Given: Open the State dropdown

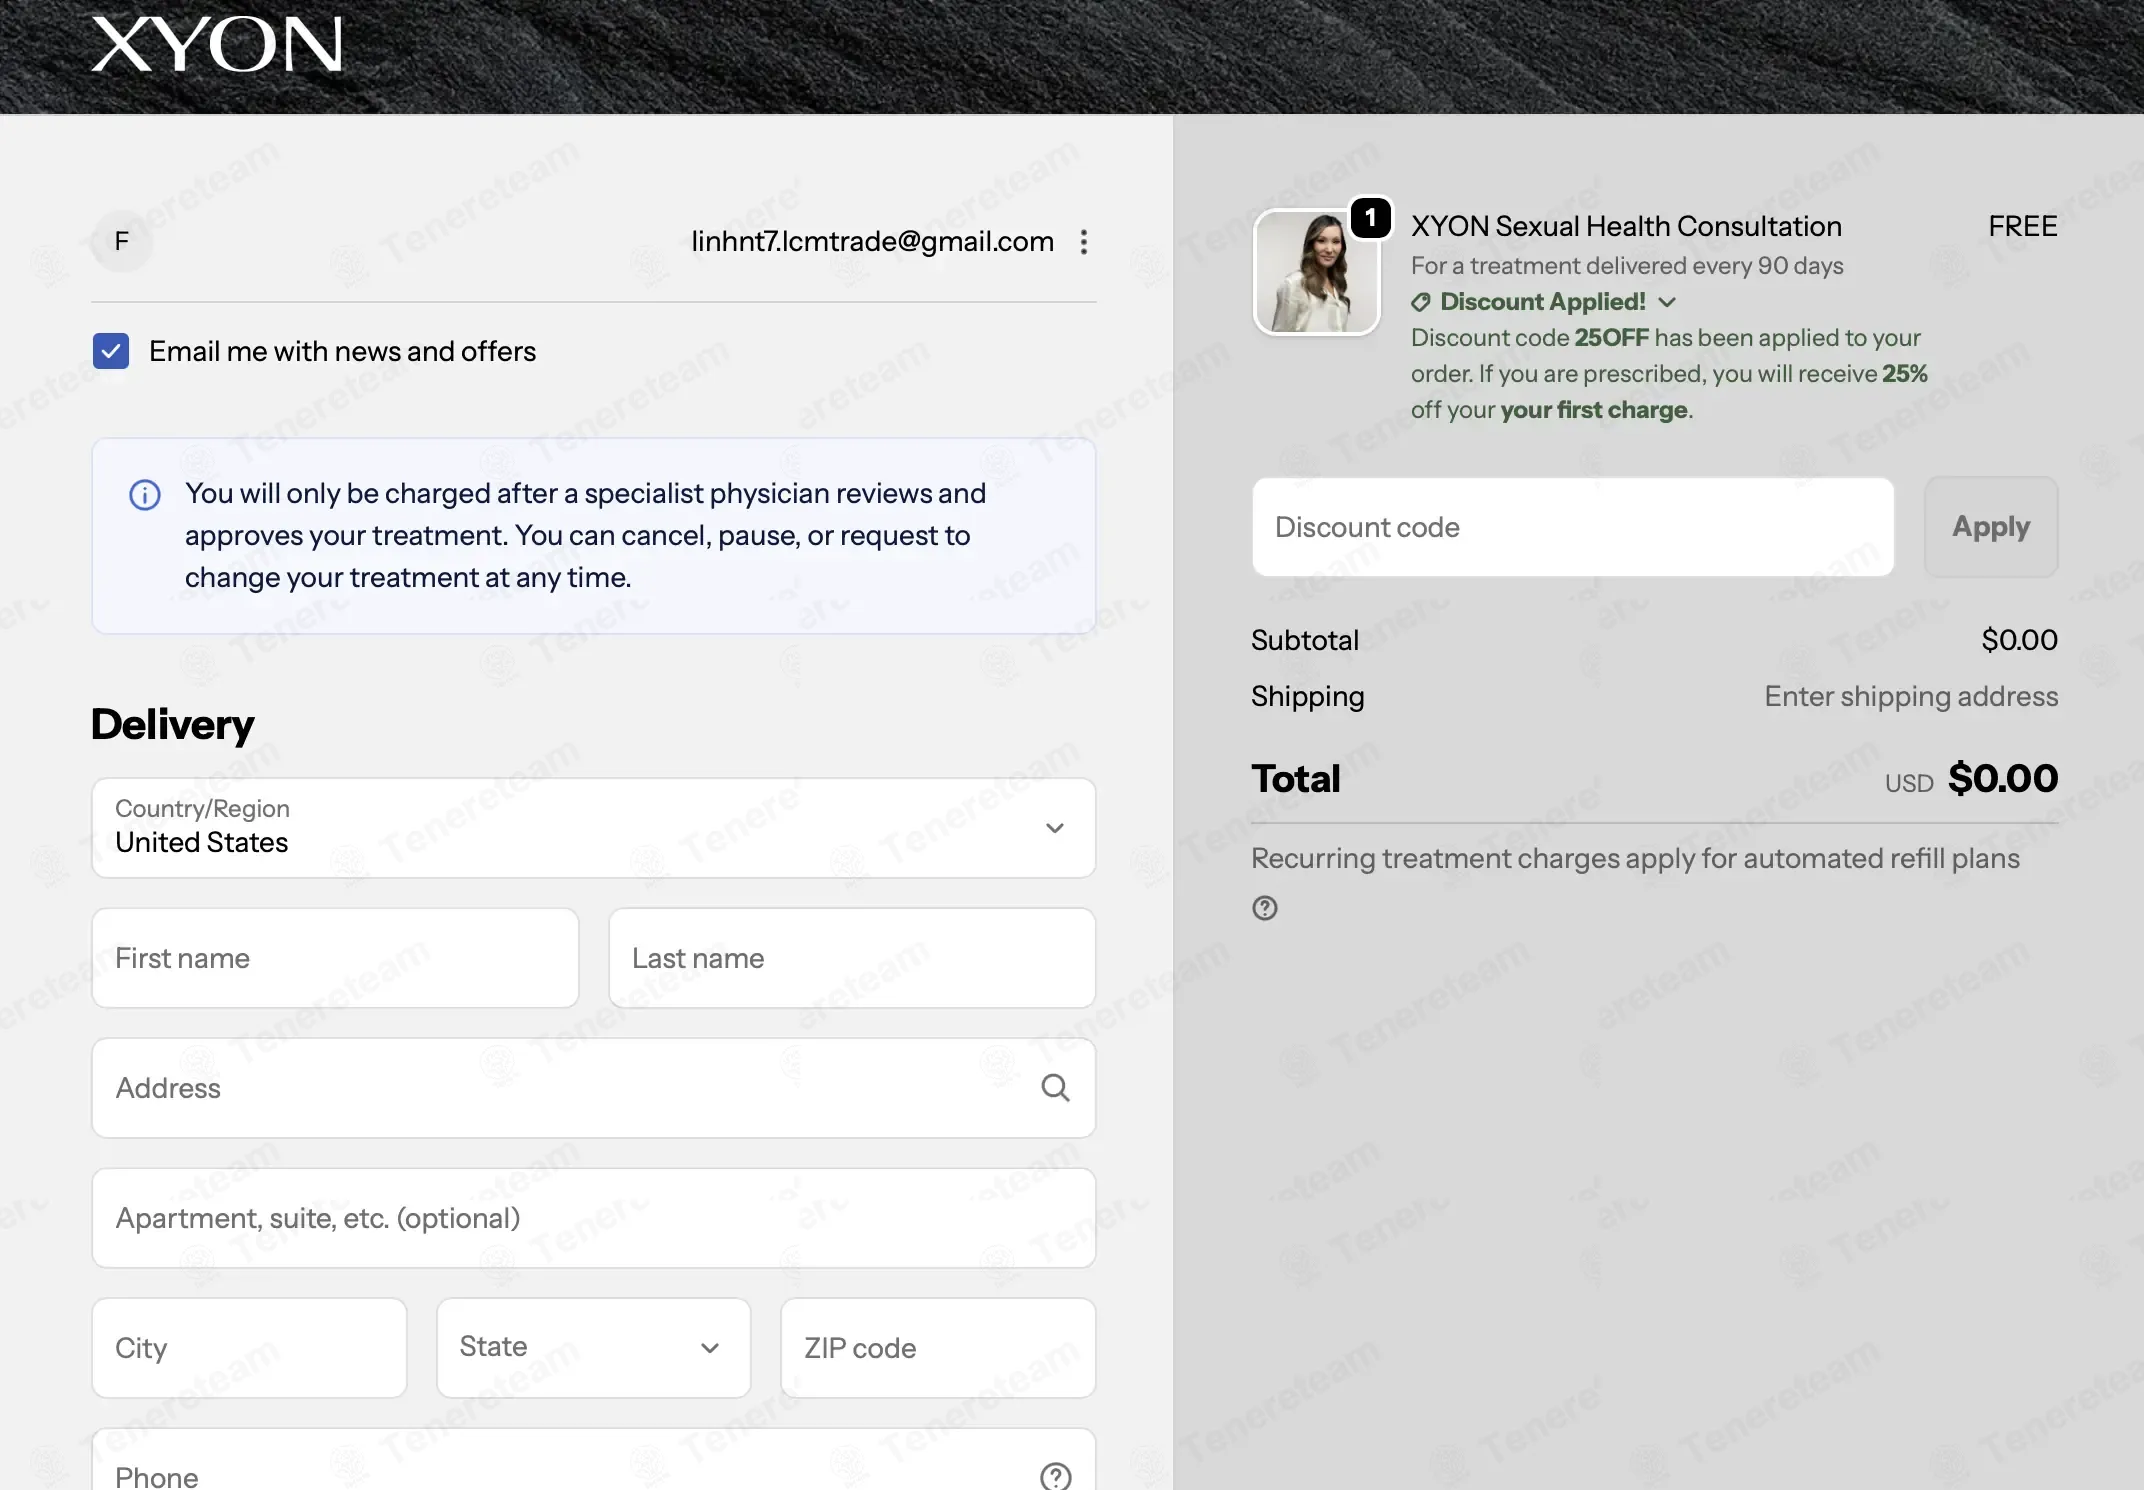Looking at the screenshot, I should pos(594,1348).
